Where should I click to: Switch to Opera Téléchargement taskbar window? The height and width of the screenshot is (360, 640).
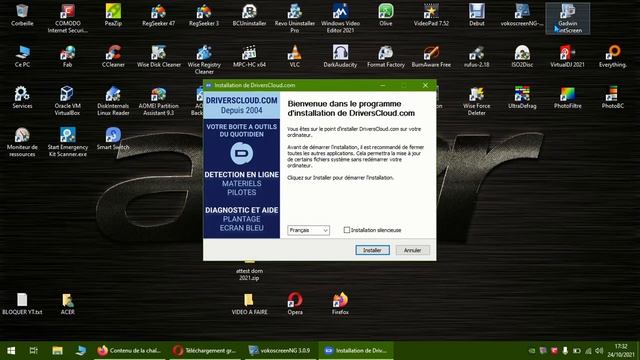tap(206, 351)
